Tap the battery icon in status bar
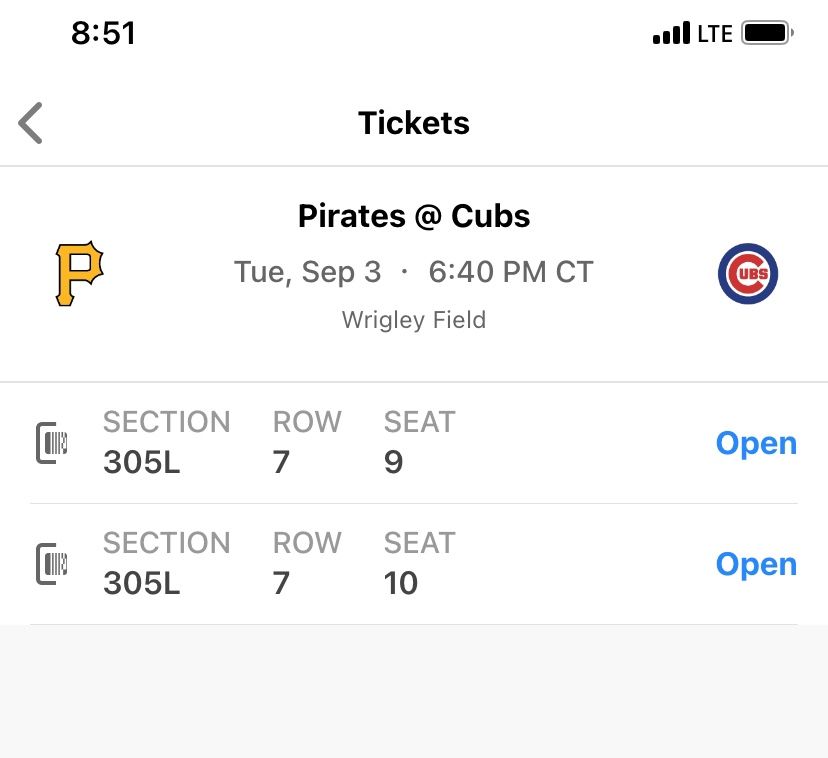The height and width of the screenshot is (758, 828). [x=767, y=34]
